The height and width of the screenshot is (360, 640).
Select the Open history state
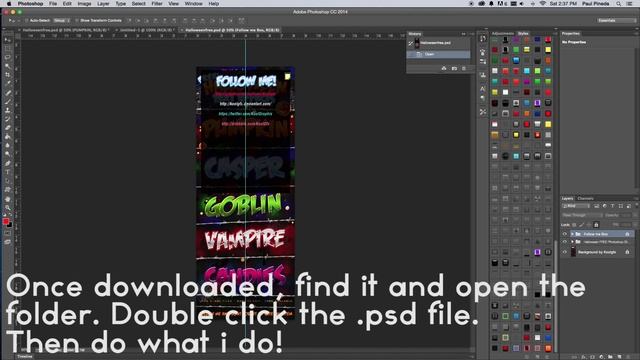click(438, 54)
